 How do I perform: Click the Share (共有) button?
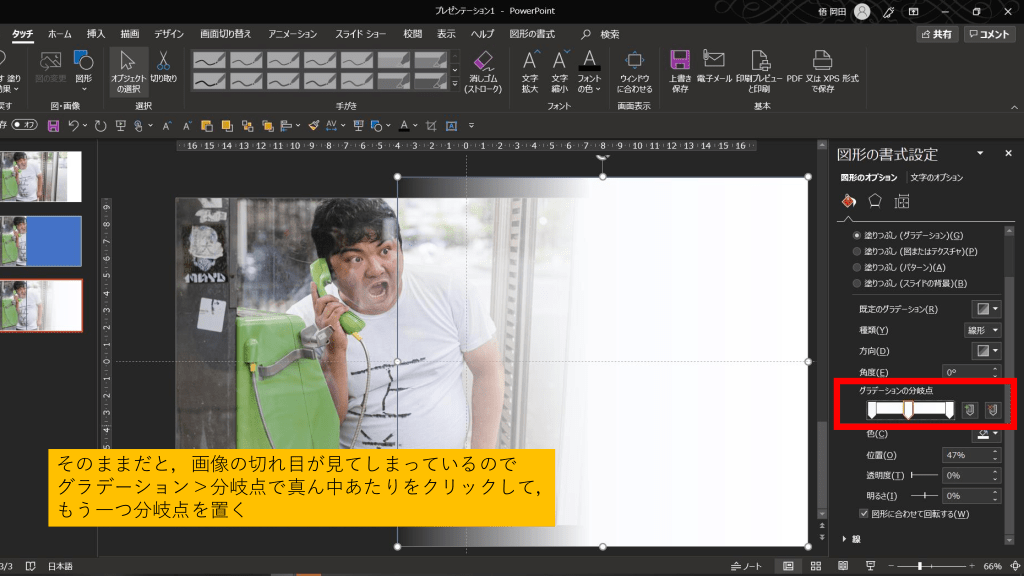point(936,34)
